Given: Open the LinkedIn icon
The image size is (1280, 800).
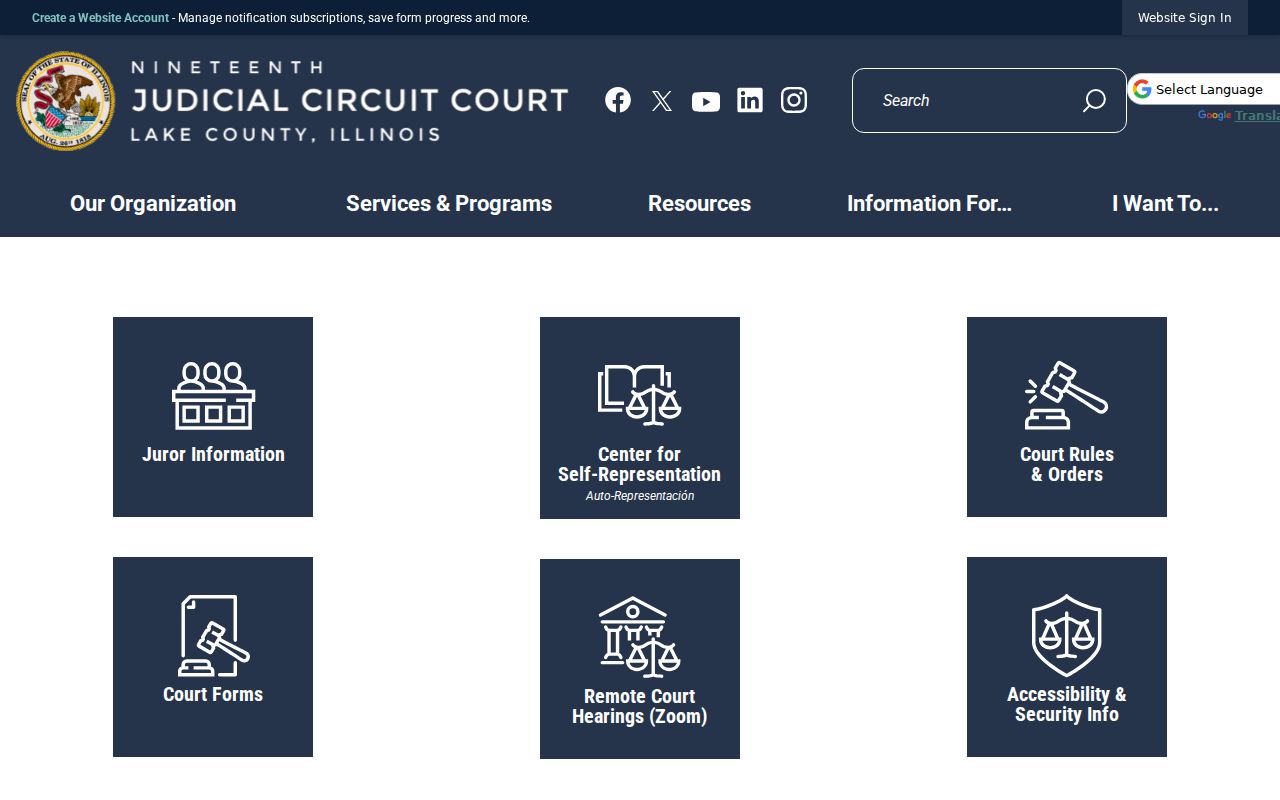Looking at the screenshot, I should [750, 100].
